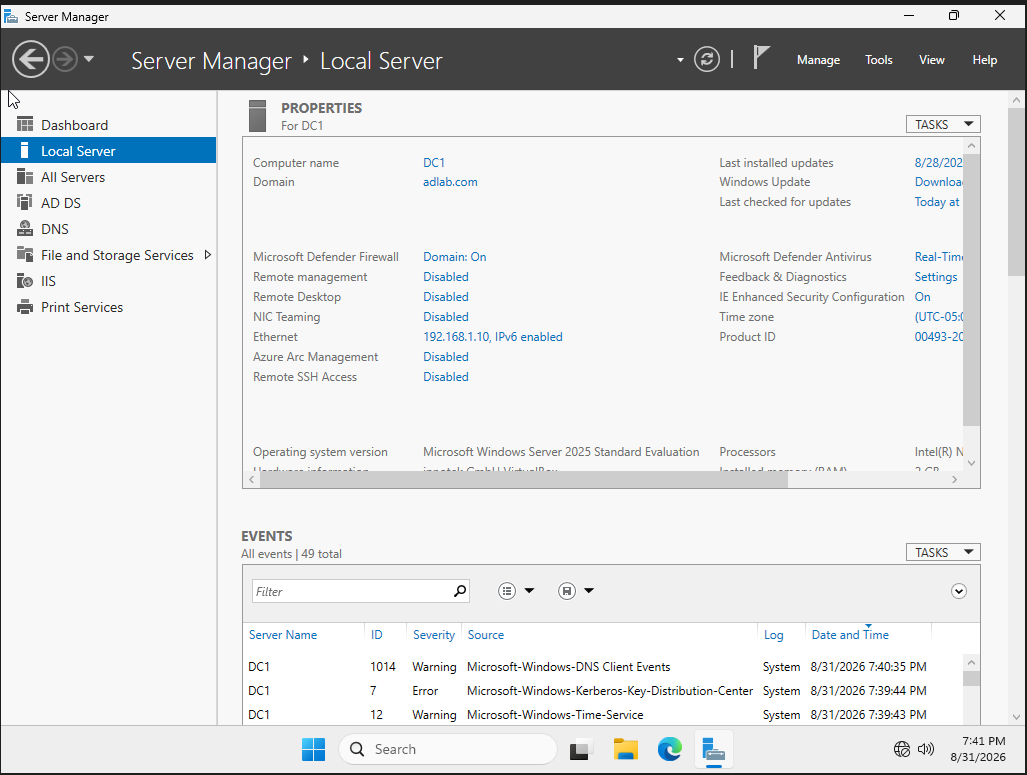1027x775 pixels.
Task: Open Task View on the taskbar
Action: tap(581, 749)
